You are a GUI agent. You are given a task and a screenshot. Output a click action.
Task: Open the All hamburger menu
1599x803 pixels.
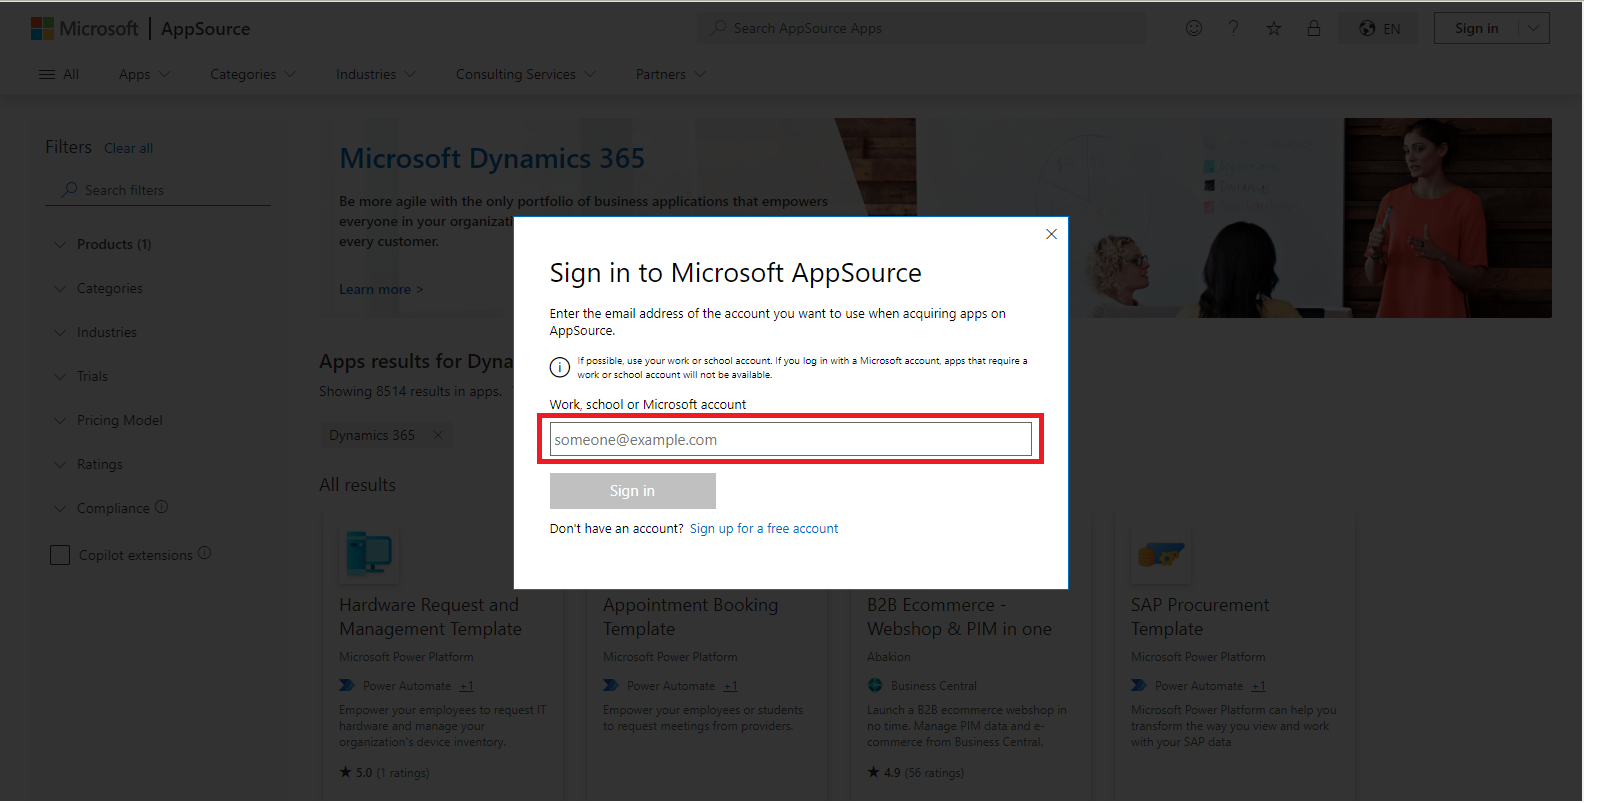[59, 74]
